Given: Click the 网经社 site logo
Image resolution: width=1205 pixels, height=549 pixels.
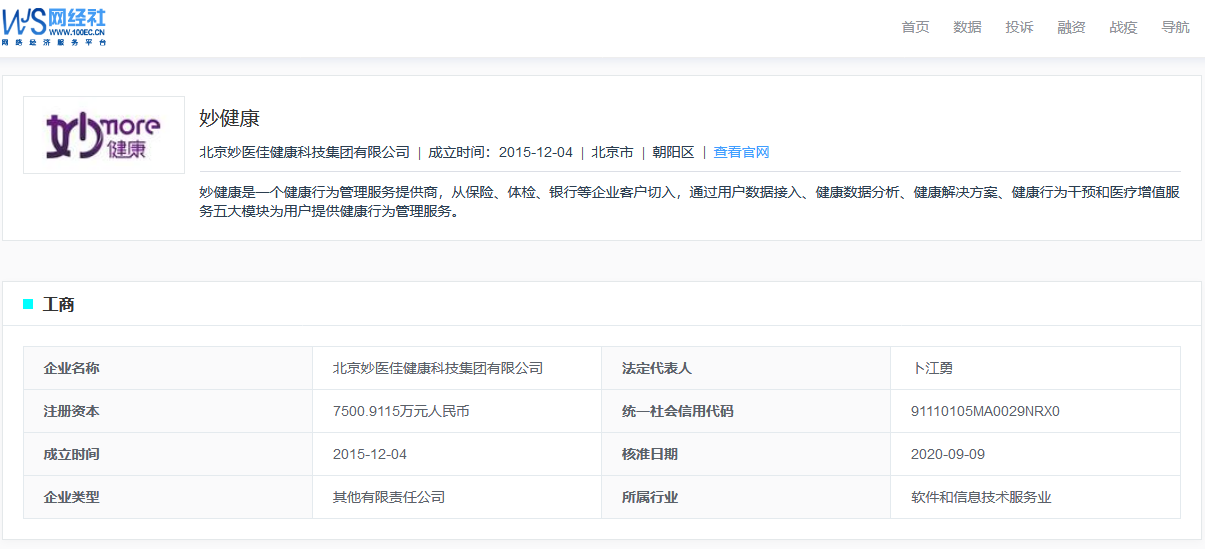Looking at the screenshot, I should click(x=54, y=27).
